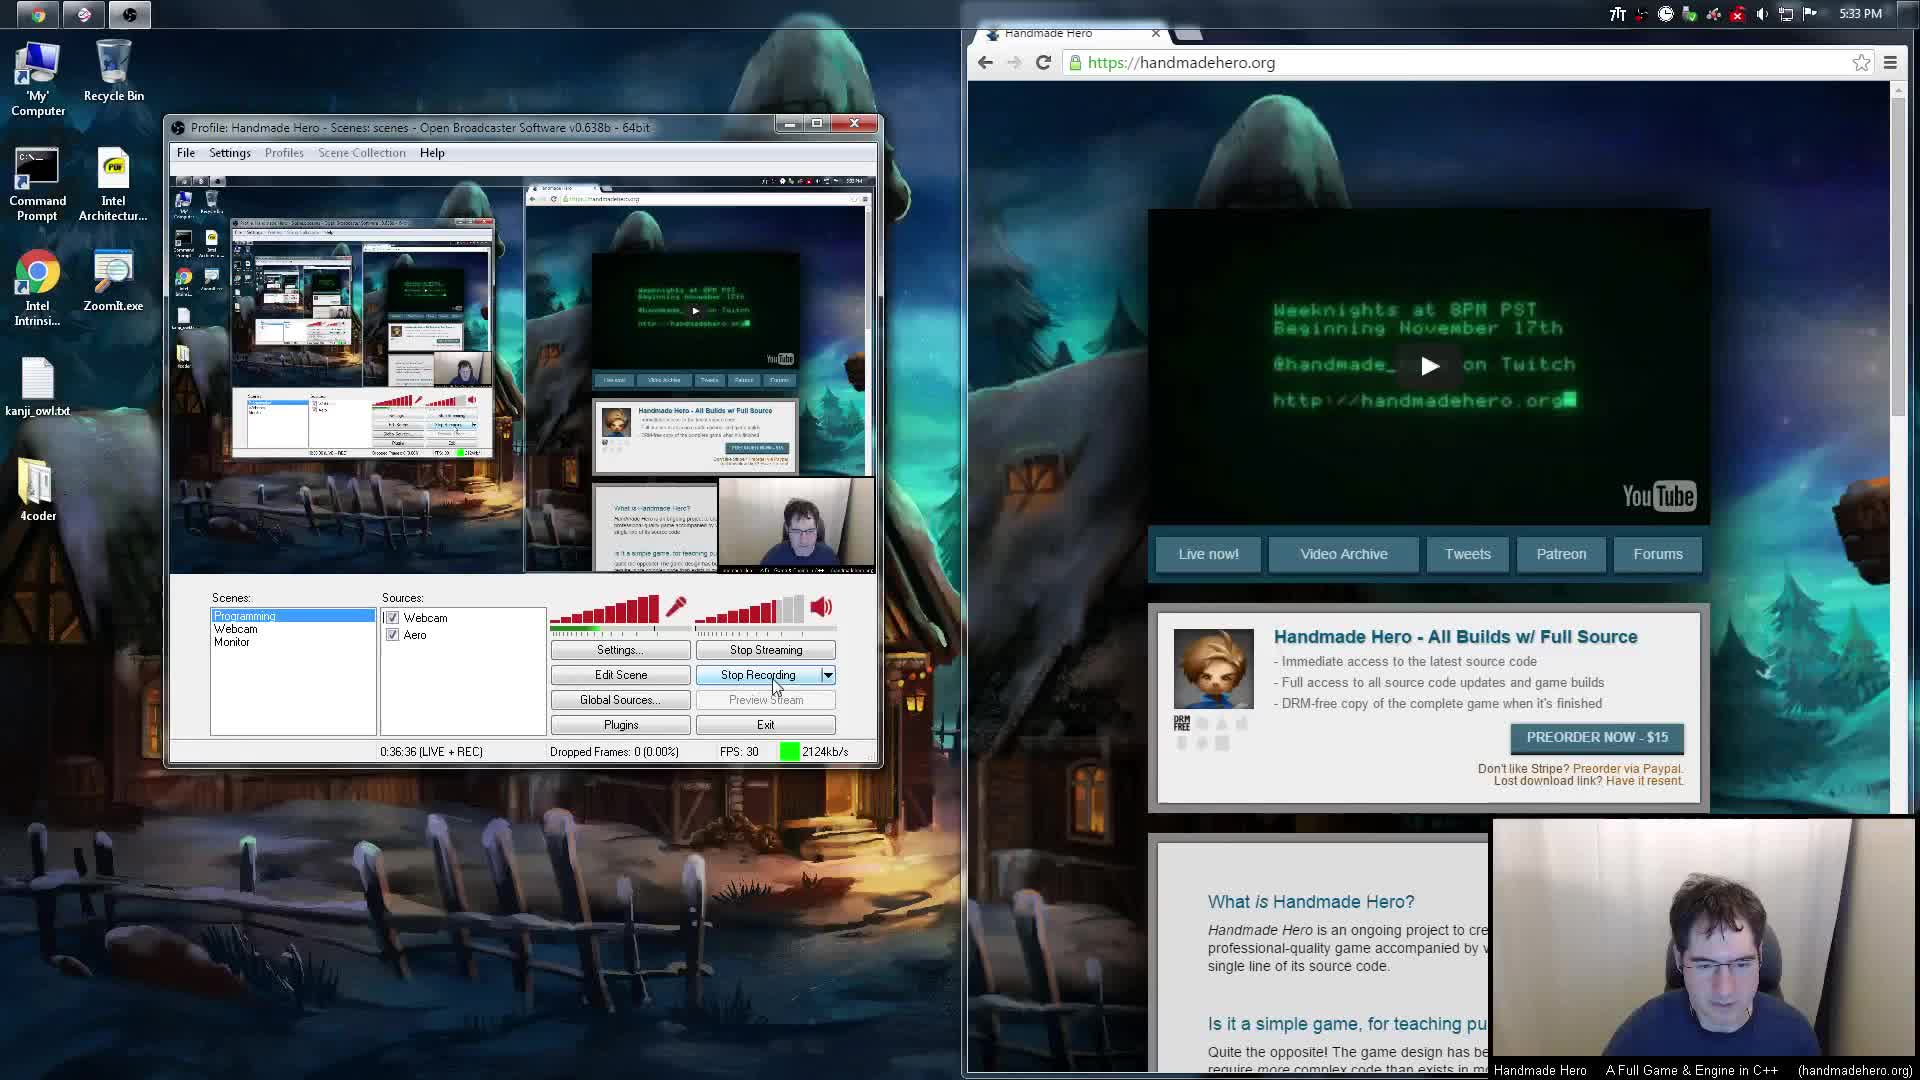This screenshot has height=1080, width=1920.
Task: Select the Intel Intrinsics Chrome shortcut
Action: point(37,289)
